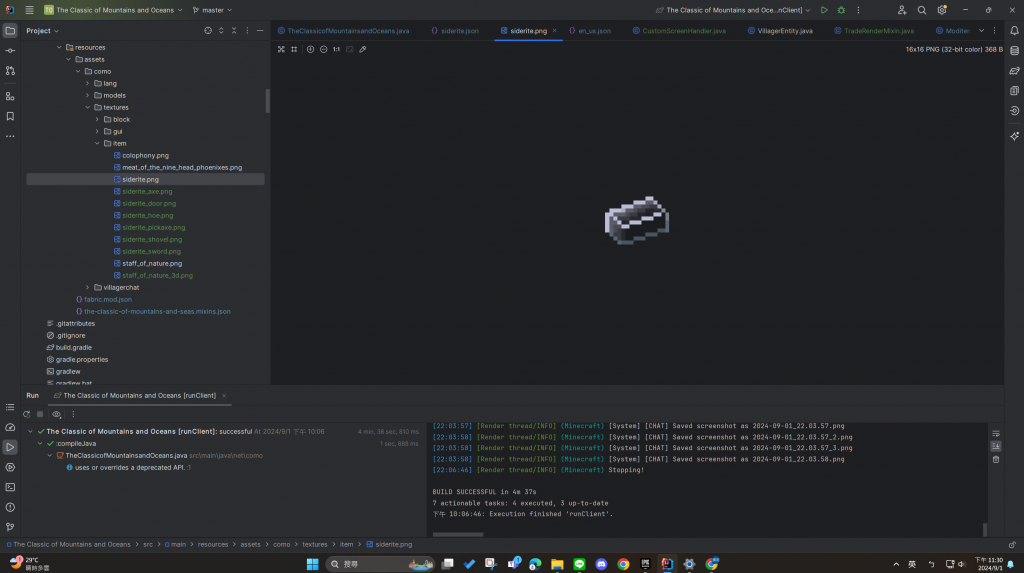The width and height of the screenshot is (1024, 573).
Task: Open Search Everywhere magnifier
Action: [x=921, y=10]
